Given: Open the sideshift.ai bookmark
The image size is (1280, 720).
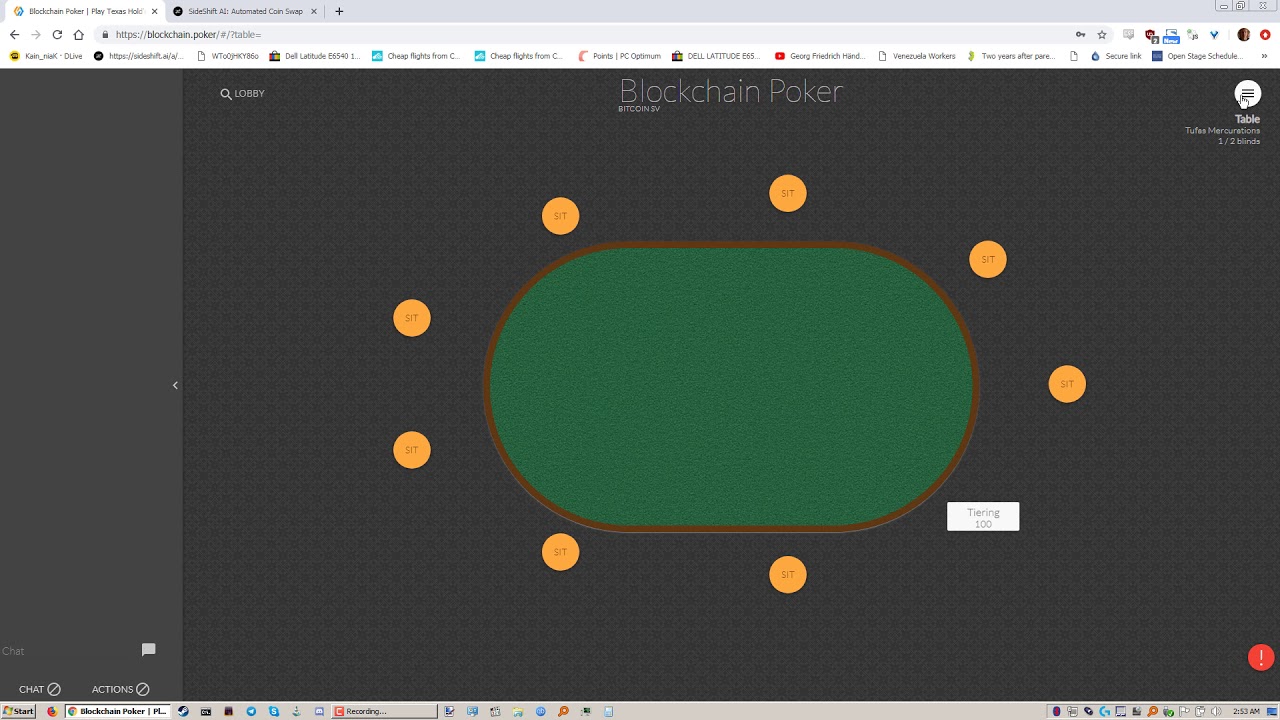Looking at the screenshot, I should click(138, 56).
